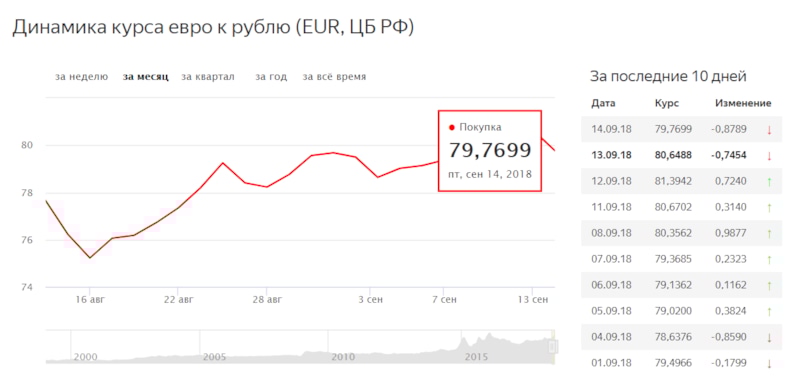Click green up arrow for 12.09.18
This screenshot has height=391, width=800.
(x=769, y=182)
